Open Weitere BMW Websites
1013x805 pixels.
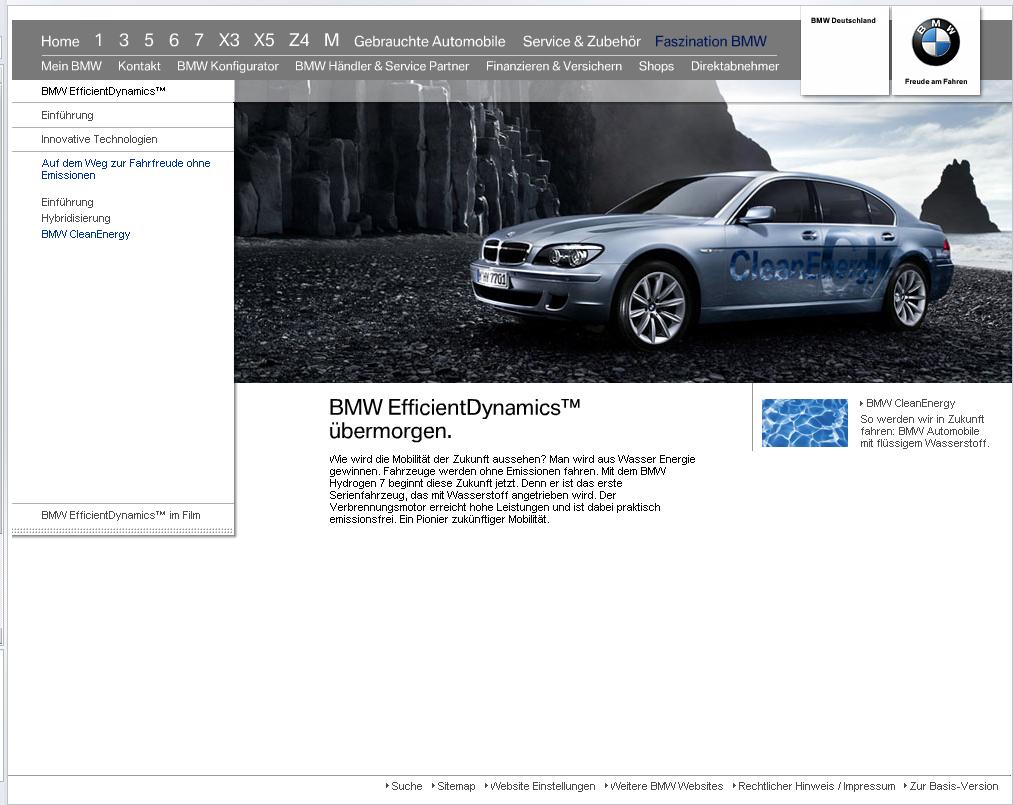click(x=666, y=786)
